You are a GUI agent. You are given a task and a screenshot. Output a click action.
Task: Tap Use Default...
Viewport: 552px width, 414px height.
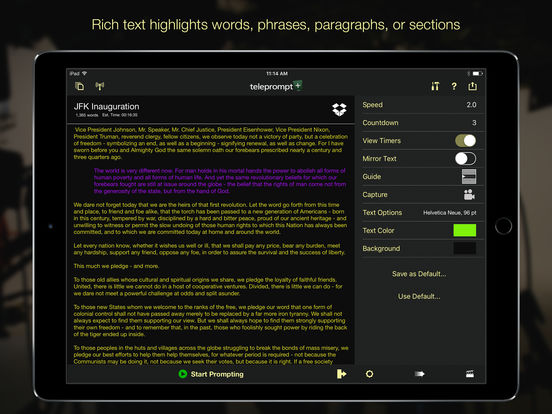click(419, 296)
